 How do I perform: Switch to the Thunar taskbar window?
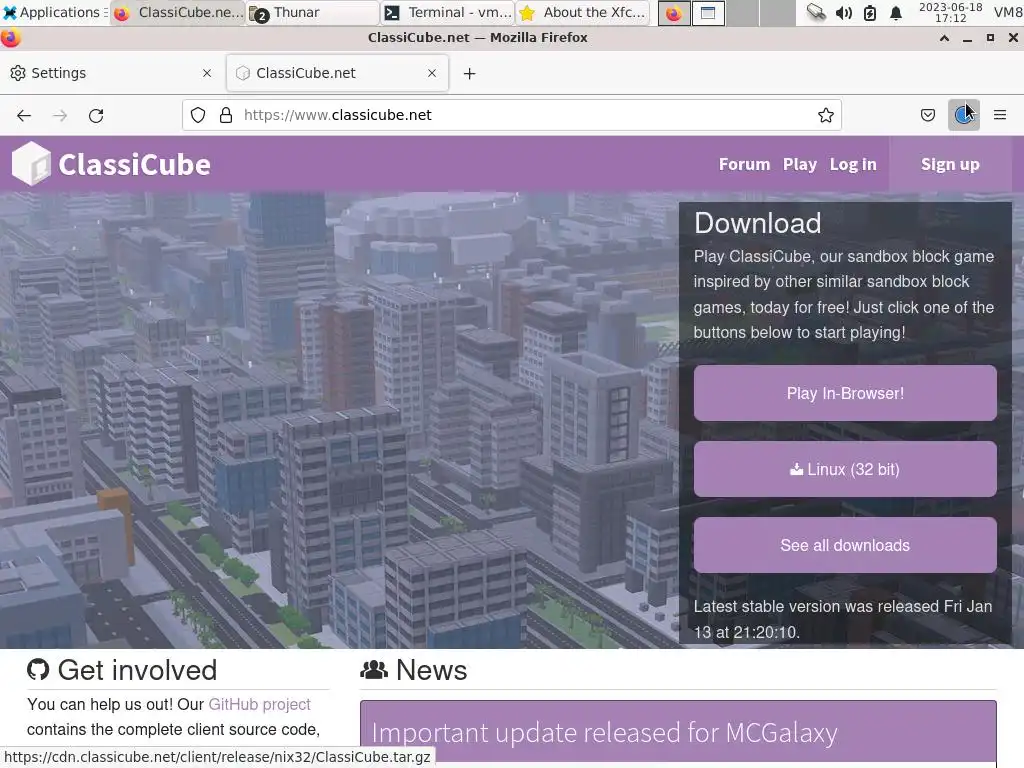[x=313, y=12]
